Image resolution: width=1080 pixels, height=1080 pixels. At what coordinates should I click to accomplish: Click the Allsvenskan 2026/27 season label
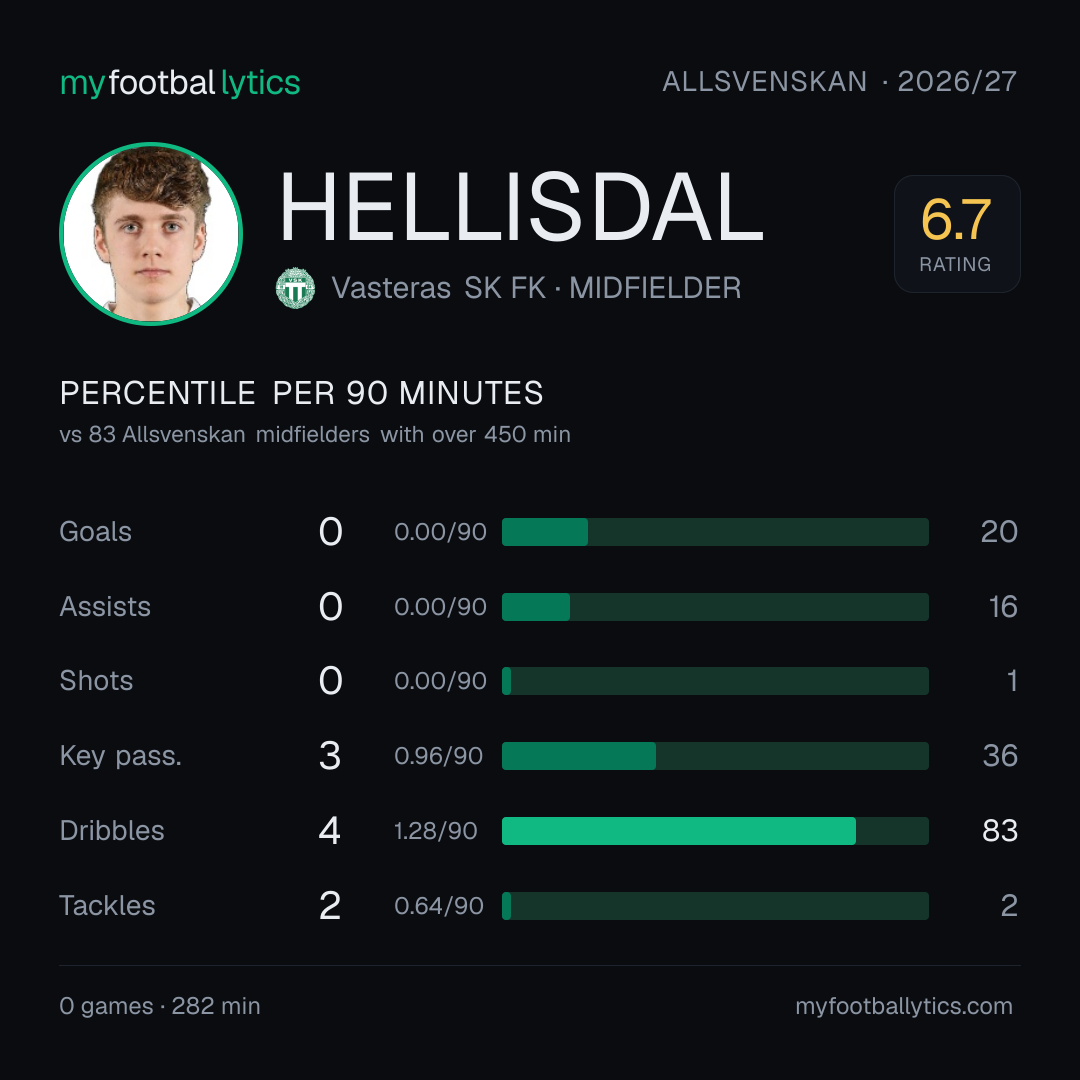[839, 81]
